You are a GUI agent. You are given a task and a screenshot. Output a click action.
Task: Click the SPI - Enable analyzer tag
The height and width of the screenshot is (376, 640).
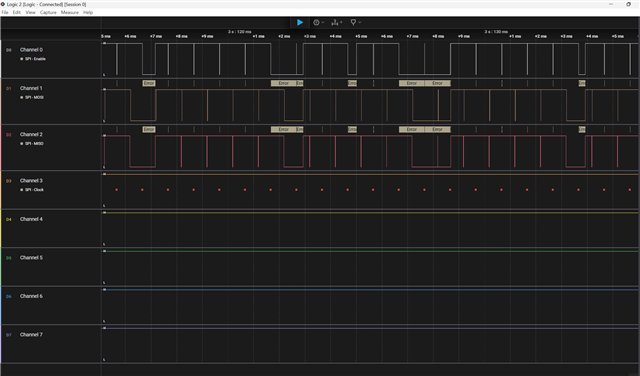33,59
